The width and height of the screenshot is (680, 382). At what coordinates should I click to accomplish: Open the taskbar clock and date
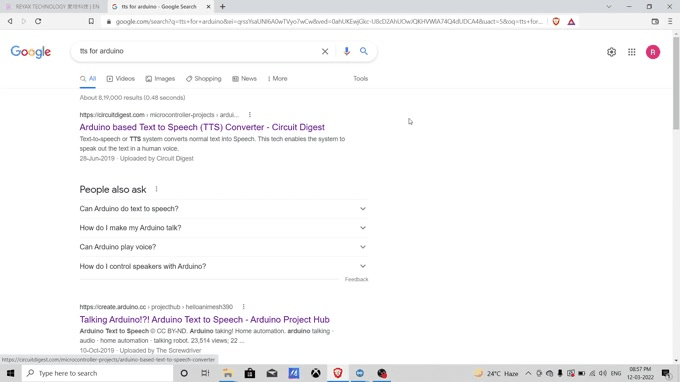pos(640,373)
